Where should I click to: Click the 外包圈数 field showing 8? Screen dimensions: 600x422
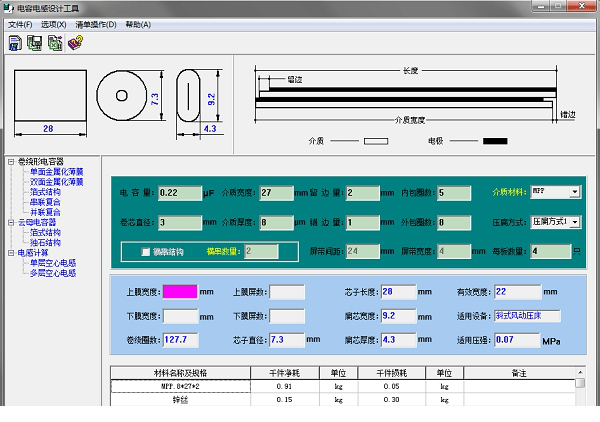click(x=454, y=223)
